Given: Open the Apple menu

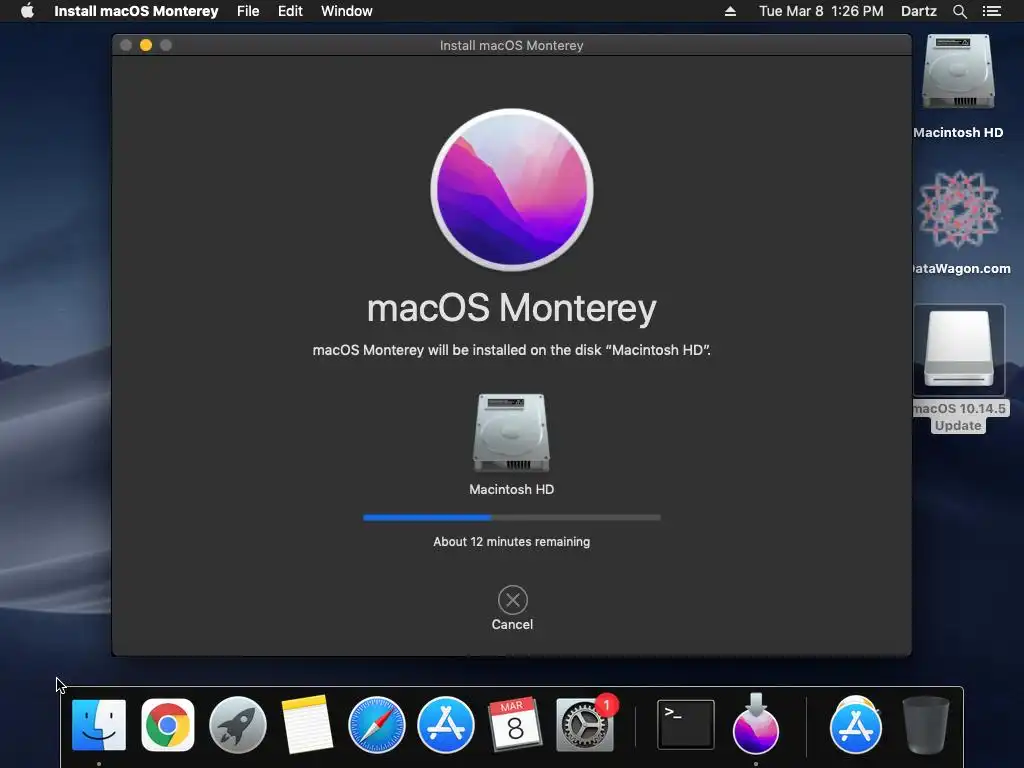Looking at the screenshot, I should click(27, 11).
